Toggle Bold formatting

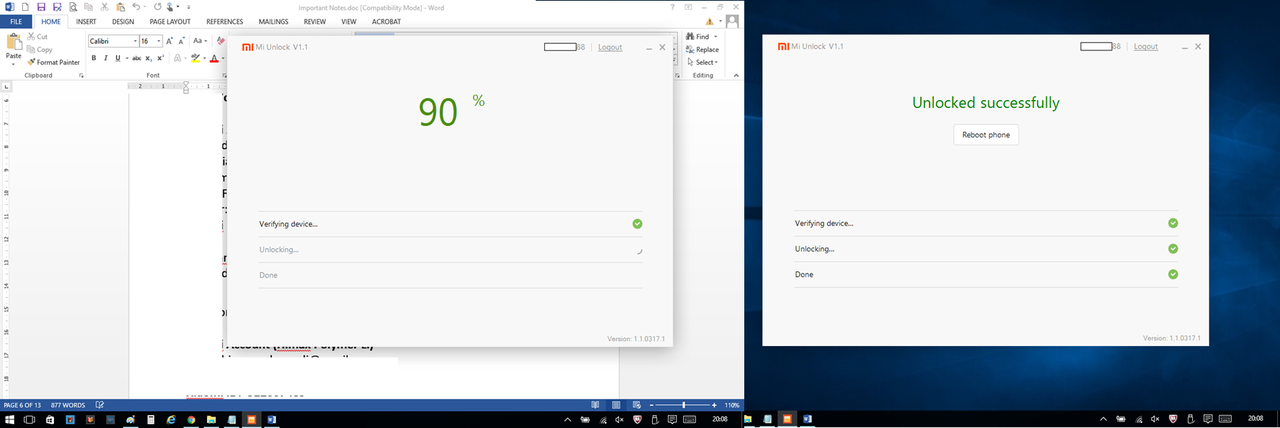pos(93,58)
